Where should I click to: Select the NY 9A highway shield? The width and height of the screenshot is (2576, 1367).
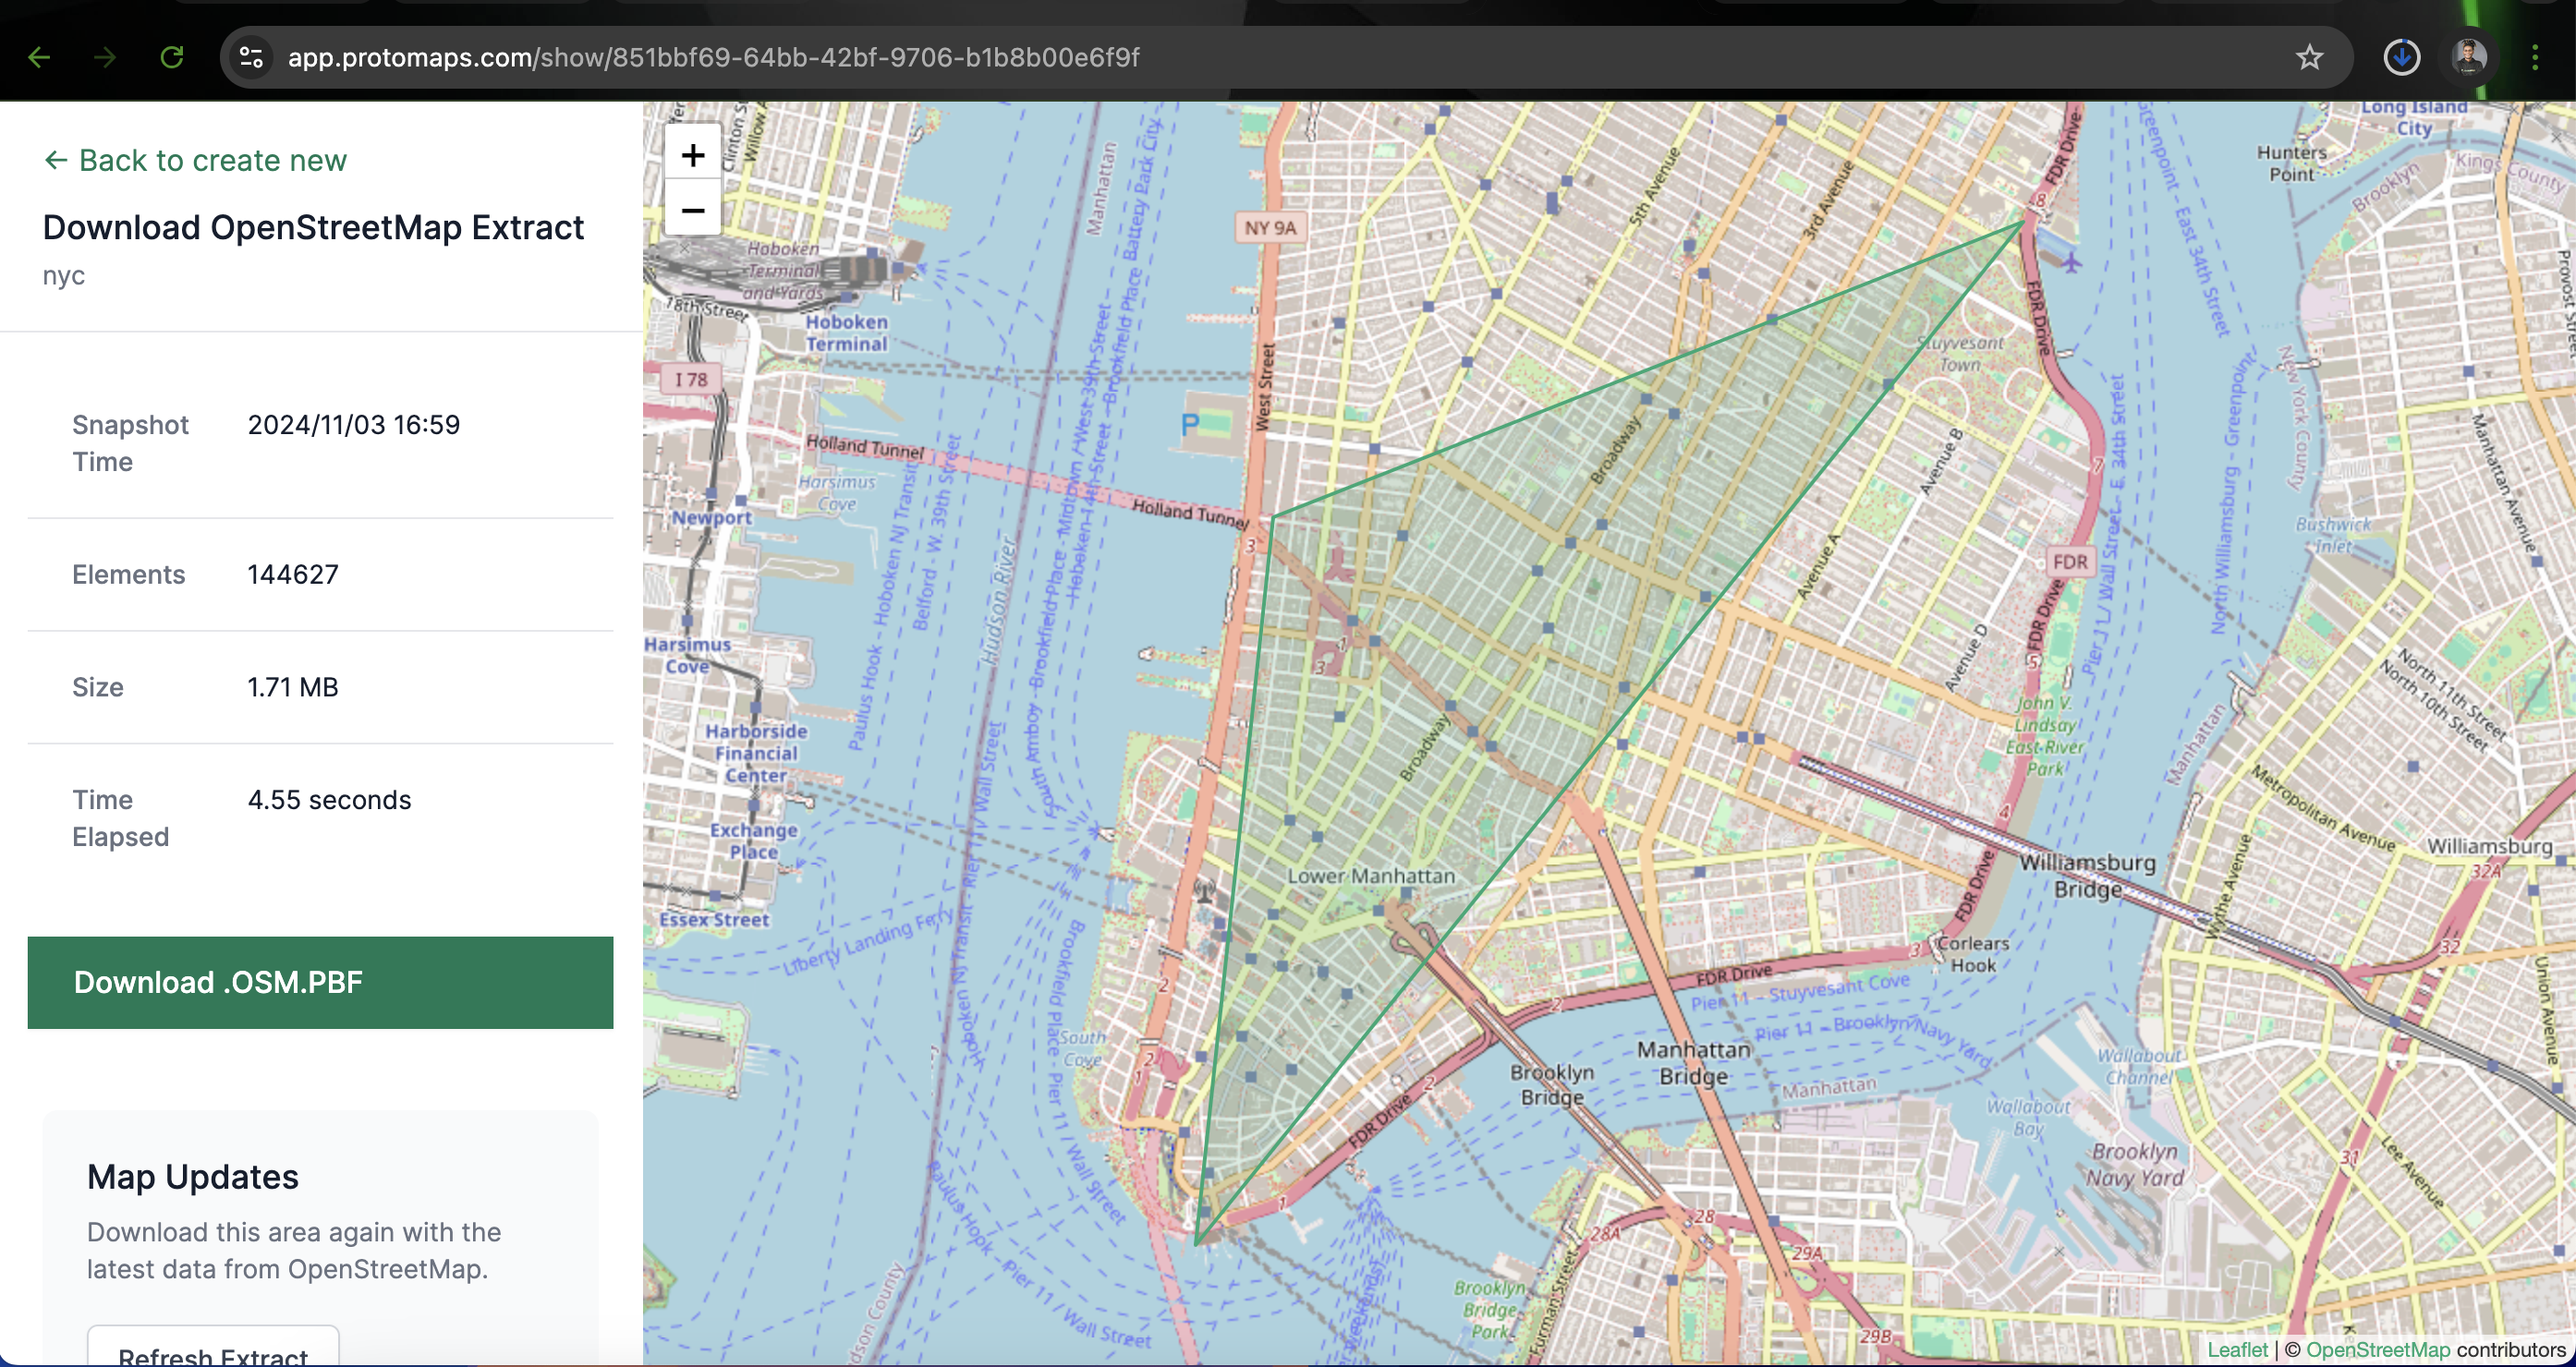[x=1270, y=228]
